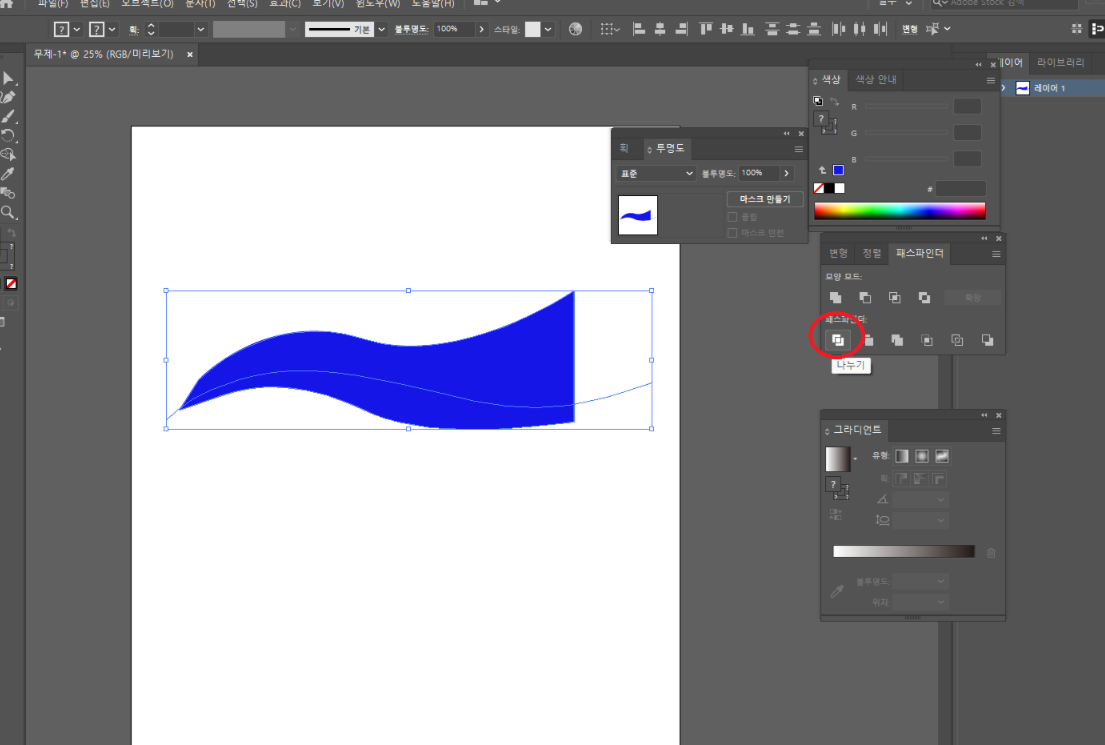Click blue last-color swatch in Color panel

click(x=838, y=170)
